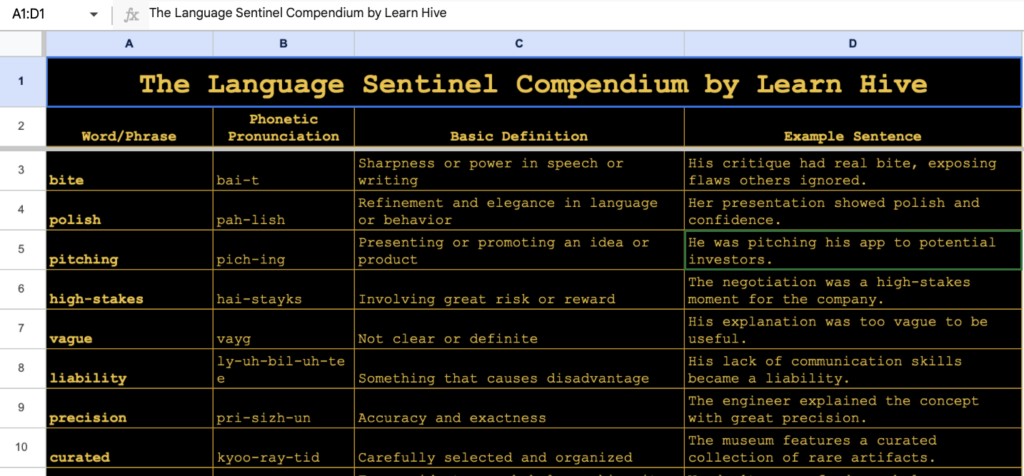Click the cell containing curated

(x=129, y=448)
